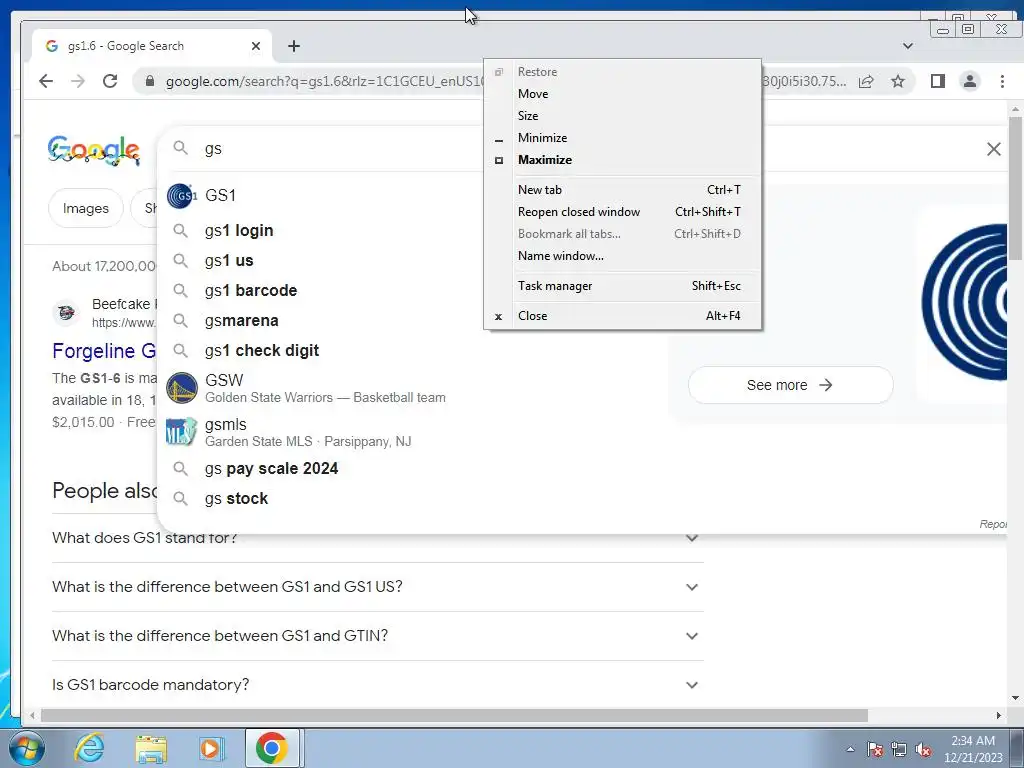Select New tab in the context menu
1024x768 pixels.
coord(622,190)
